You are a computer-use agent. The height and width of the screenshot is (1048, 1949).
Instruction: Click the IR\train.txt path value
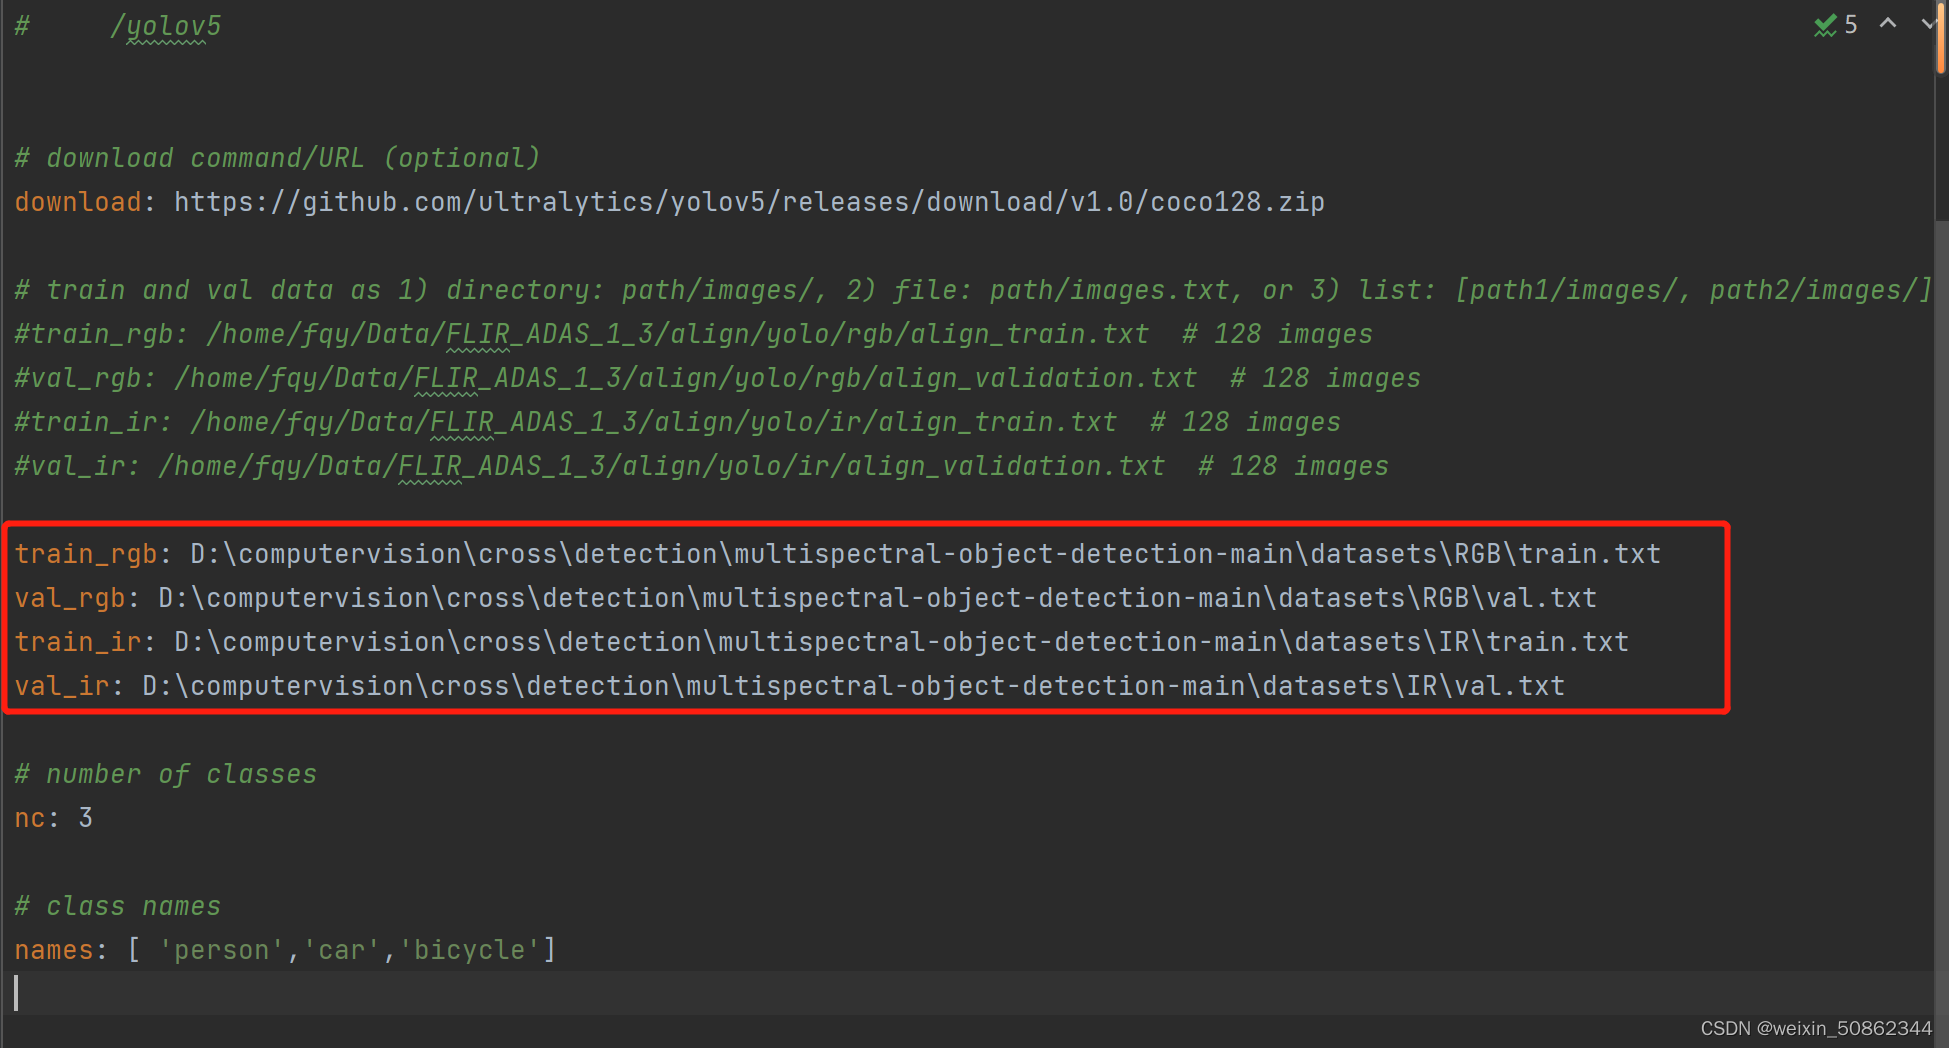coord(901,642)
